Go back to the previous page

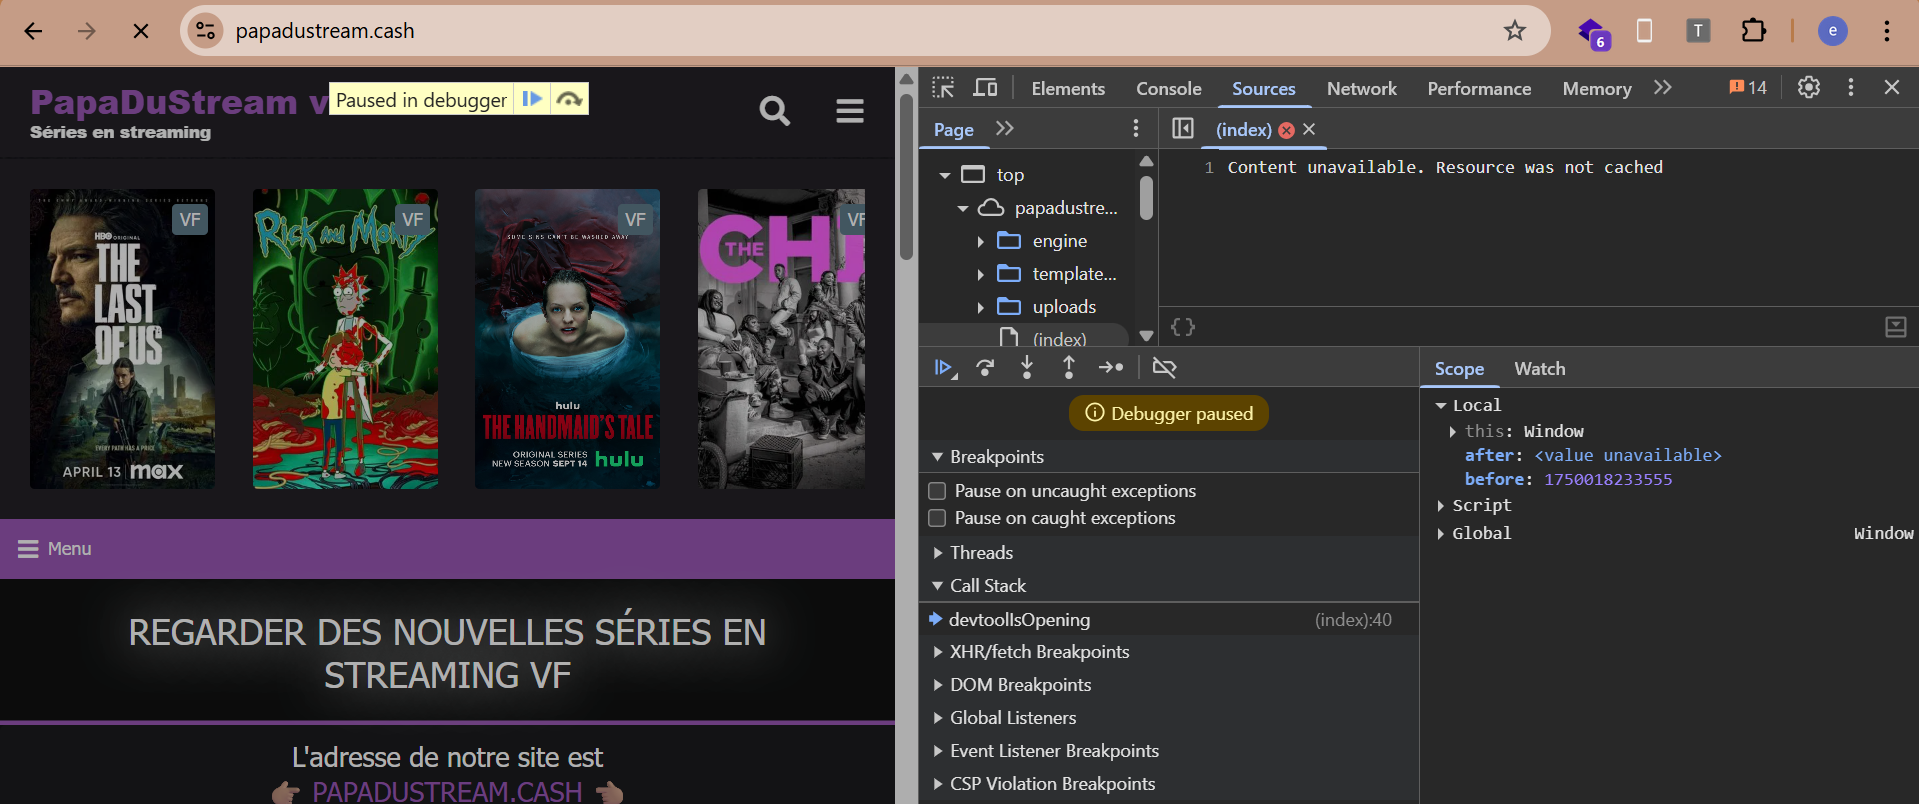pos(33,31)
